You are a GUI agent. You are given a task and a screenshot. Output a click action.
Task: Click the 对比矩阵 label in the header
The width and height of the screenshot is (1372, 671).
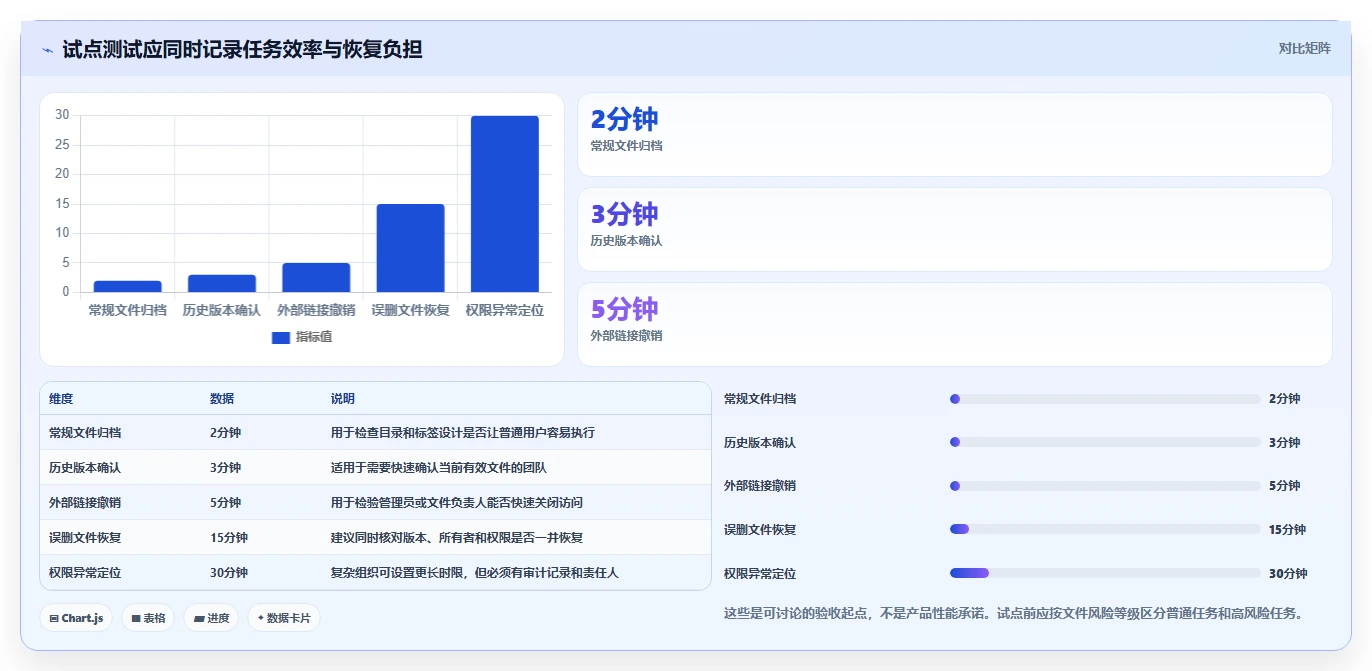[1304, 49]
